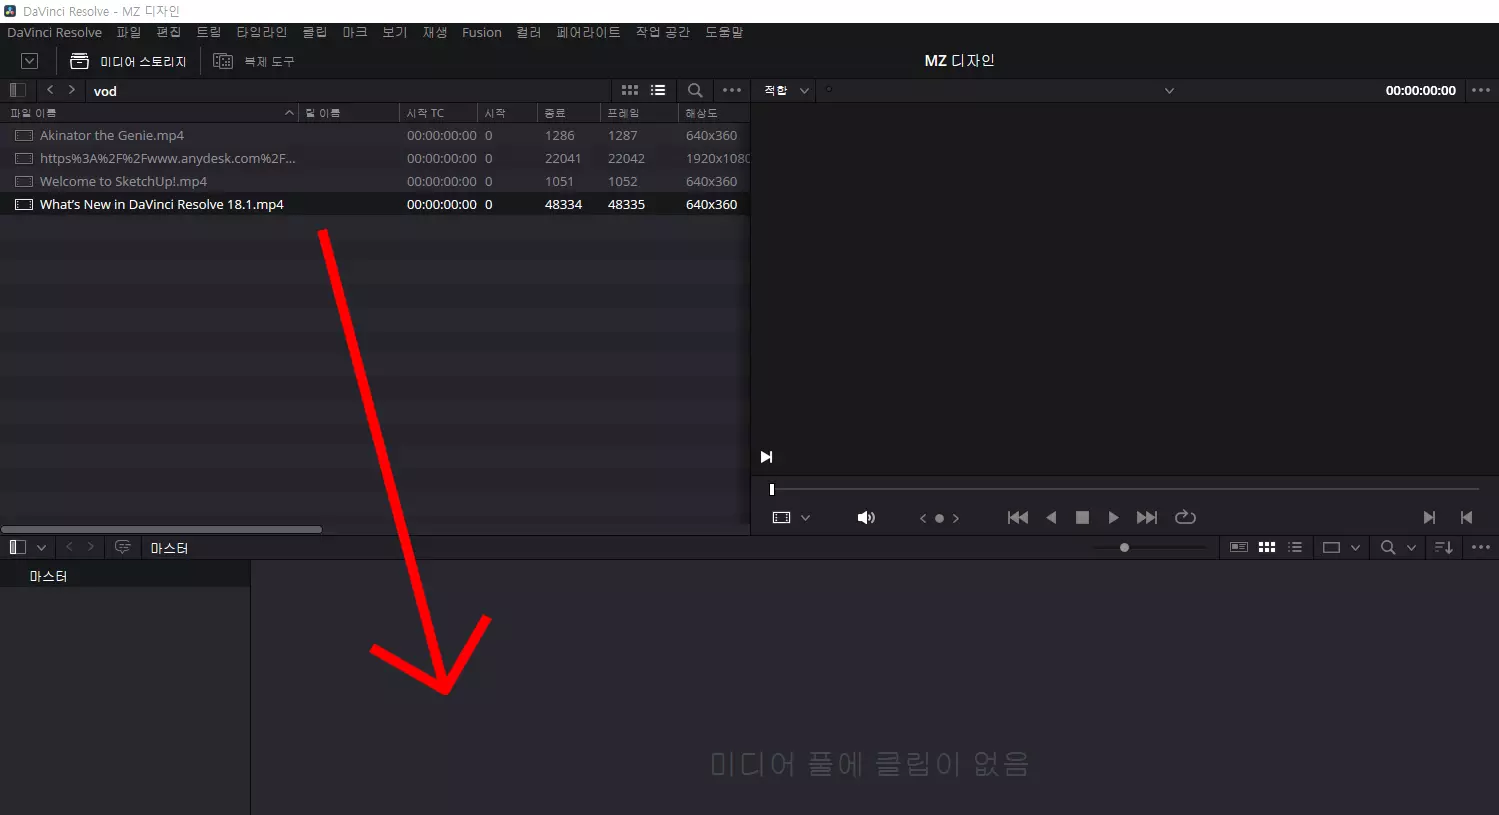Mute the viewer audio speaker icon

pyautogui.click(x=866, y=517)
